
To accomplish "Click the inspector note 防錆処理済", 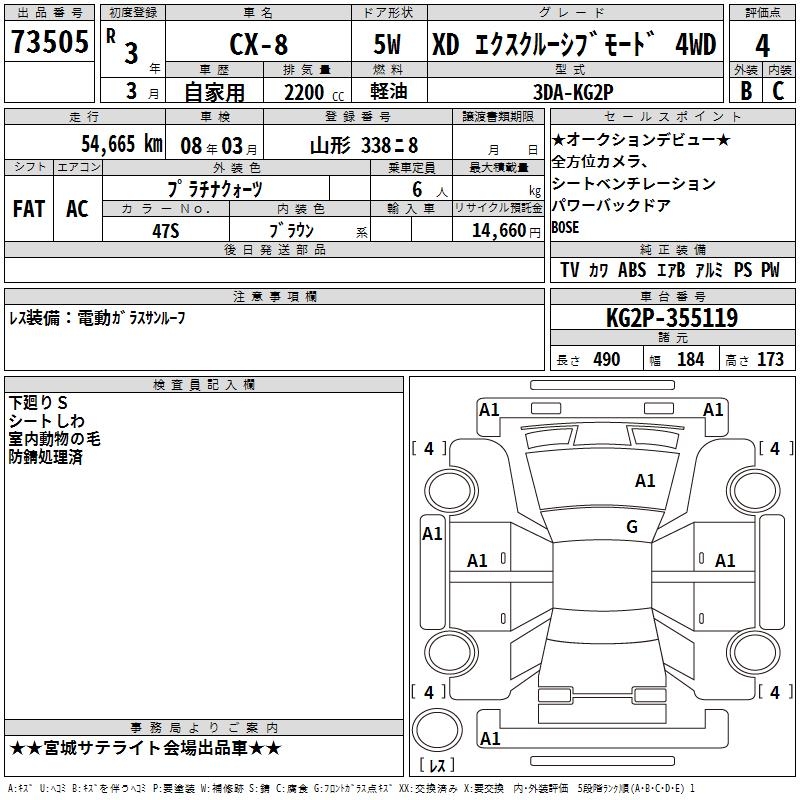I will 45,457.
